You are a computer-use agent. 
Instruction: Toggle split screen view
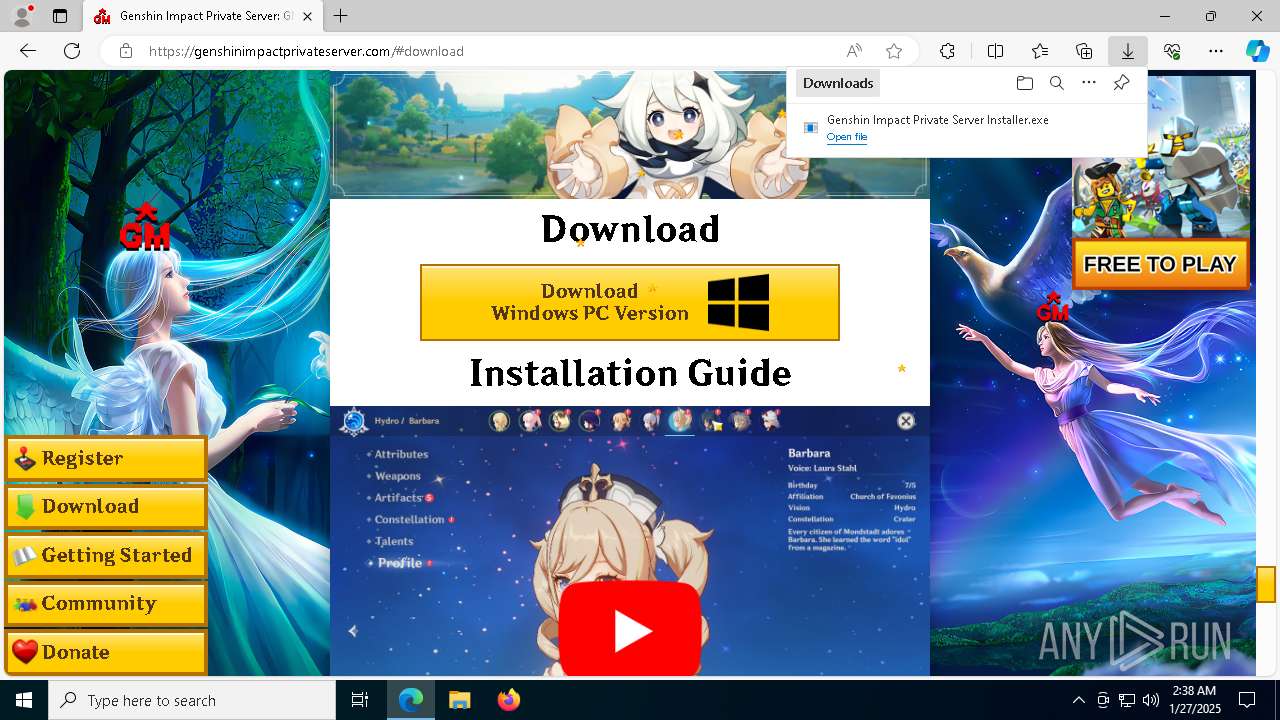pyautogui.click(x=995, y=51)
